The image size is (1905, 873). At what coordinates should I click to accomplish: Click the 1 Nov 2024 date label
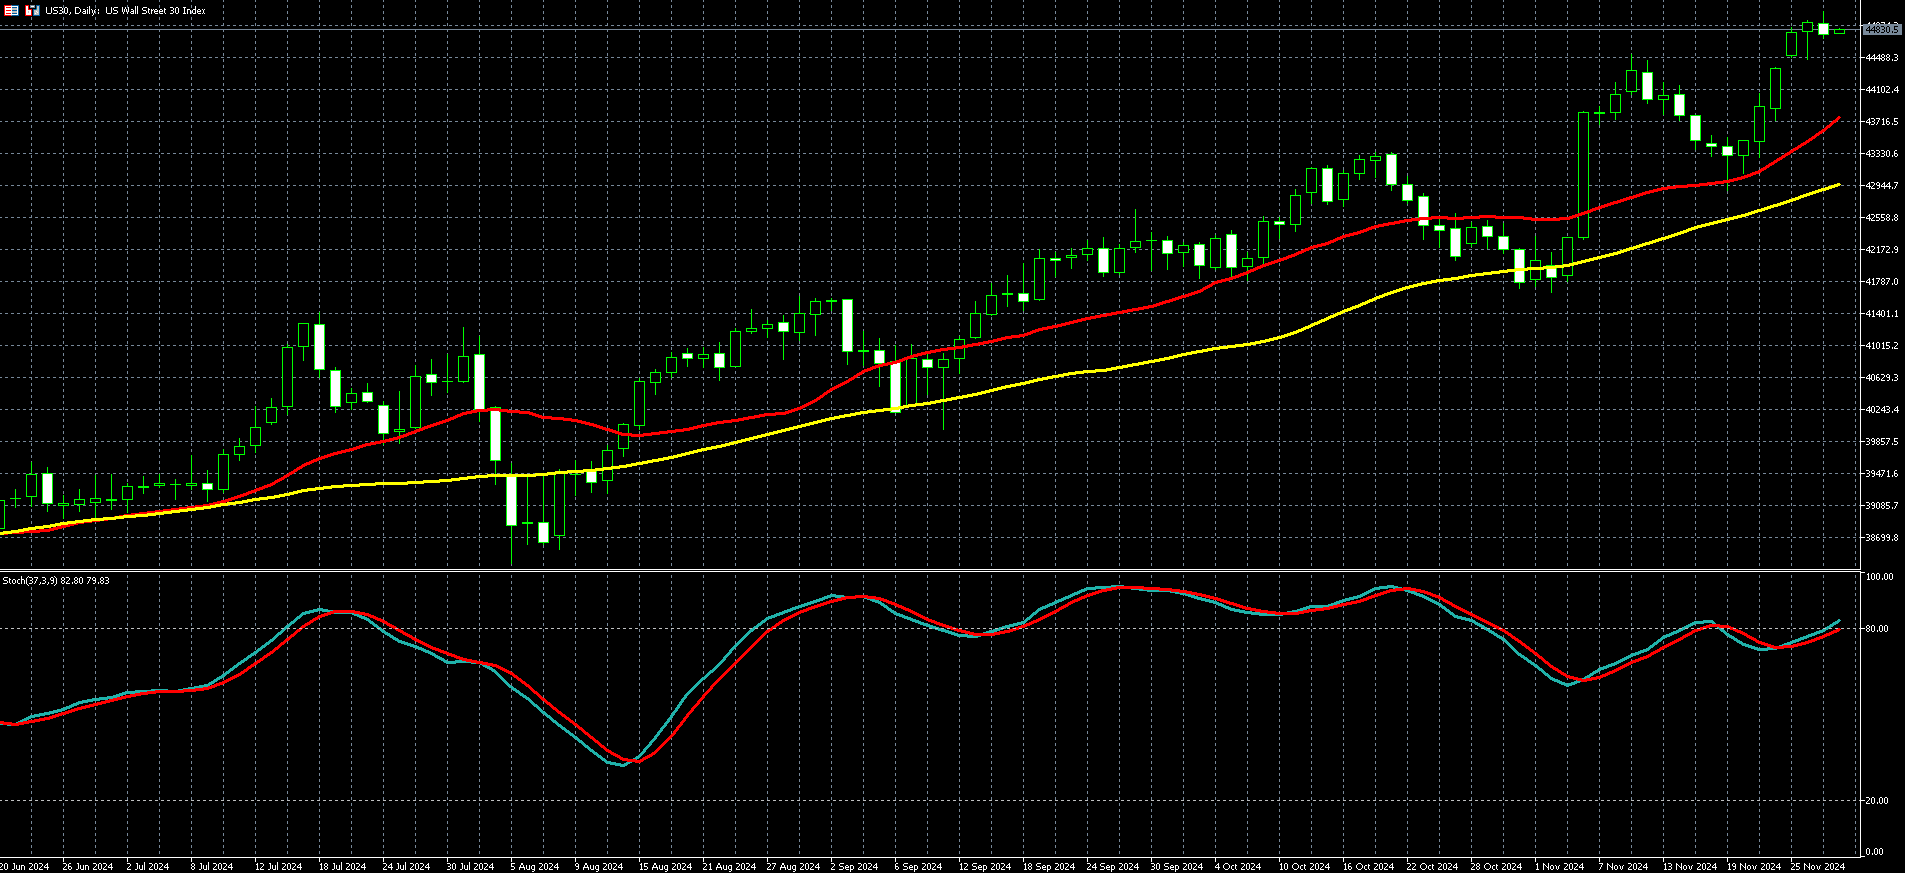pos(1559,866)
